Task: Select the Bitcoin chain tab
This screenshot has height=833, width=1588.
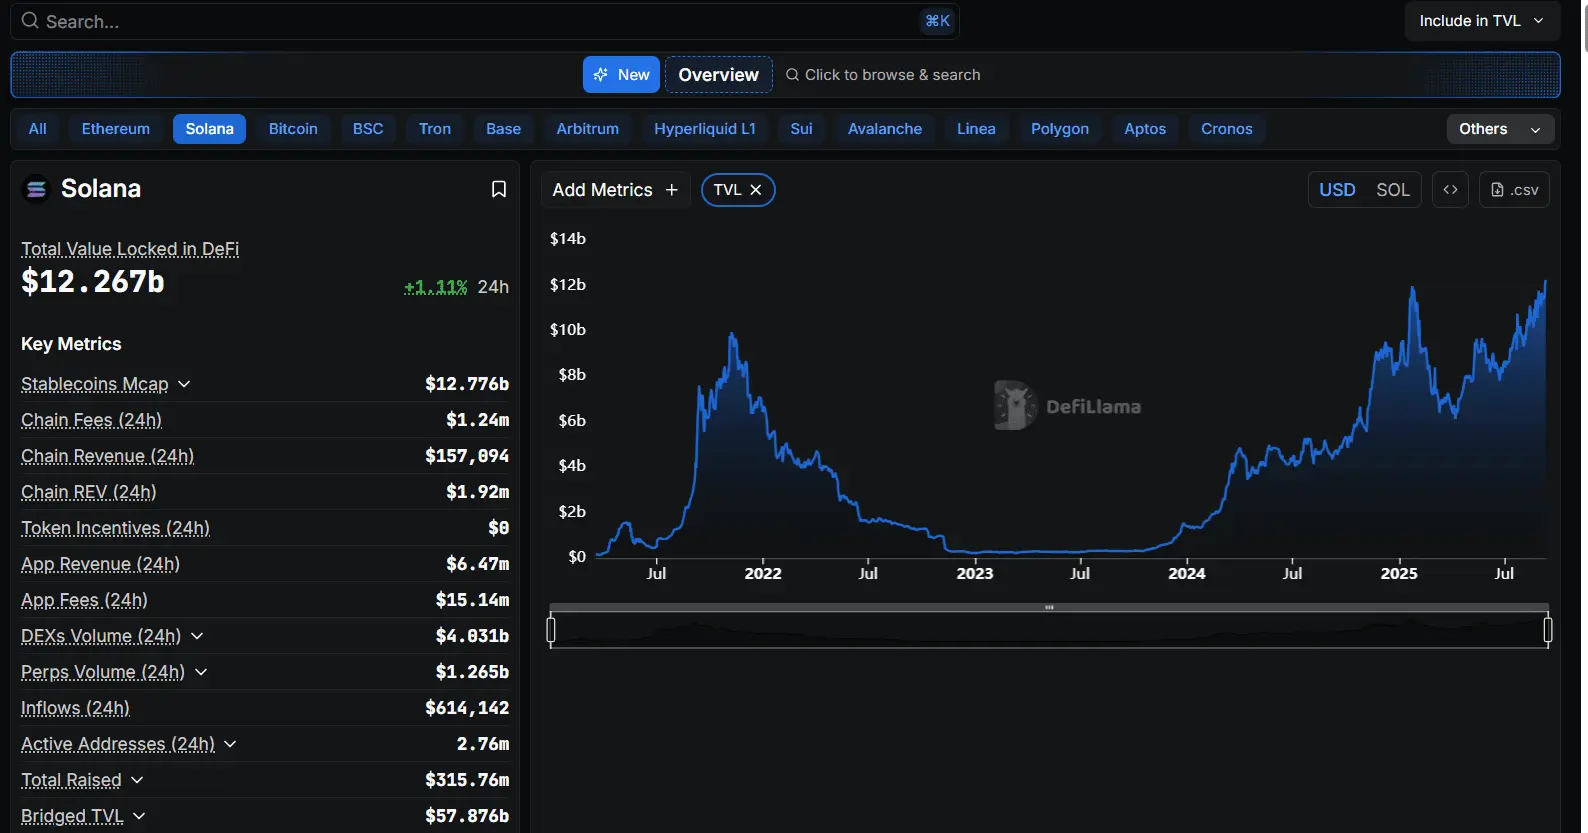Action: (x=293, y=129)
